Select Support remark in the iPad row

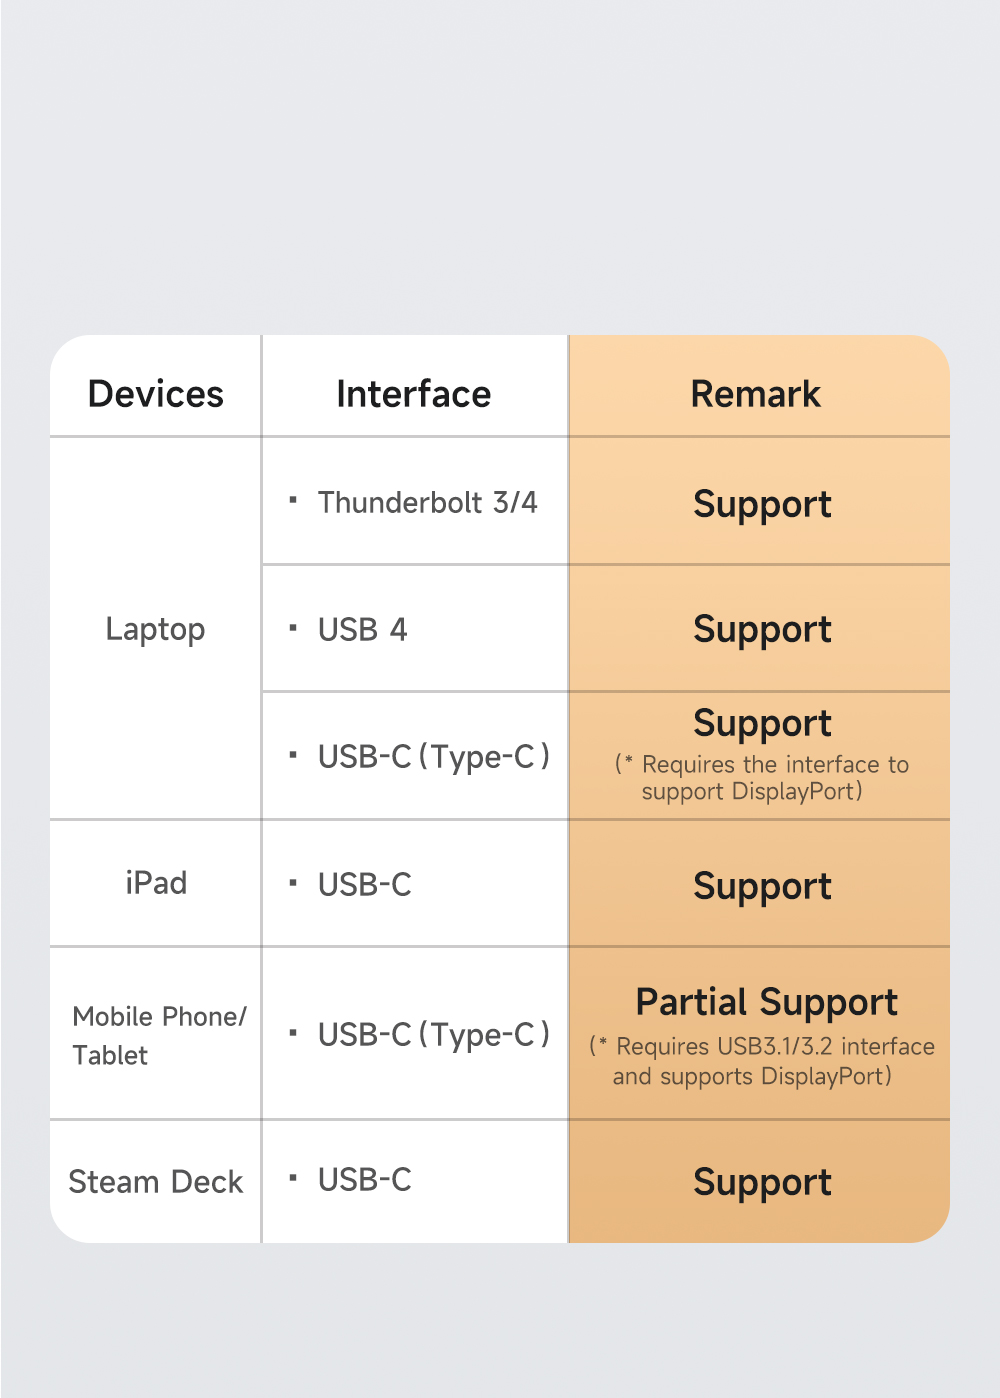tap(762, 886)
